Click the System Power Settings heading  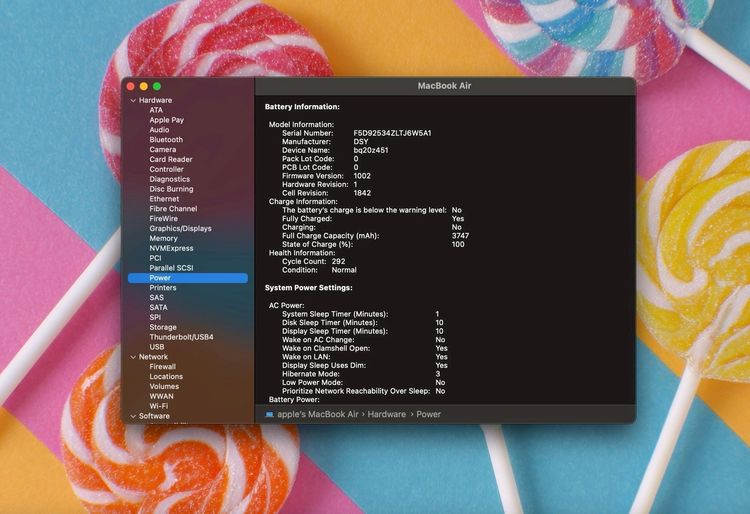[309, 288]
